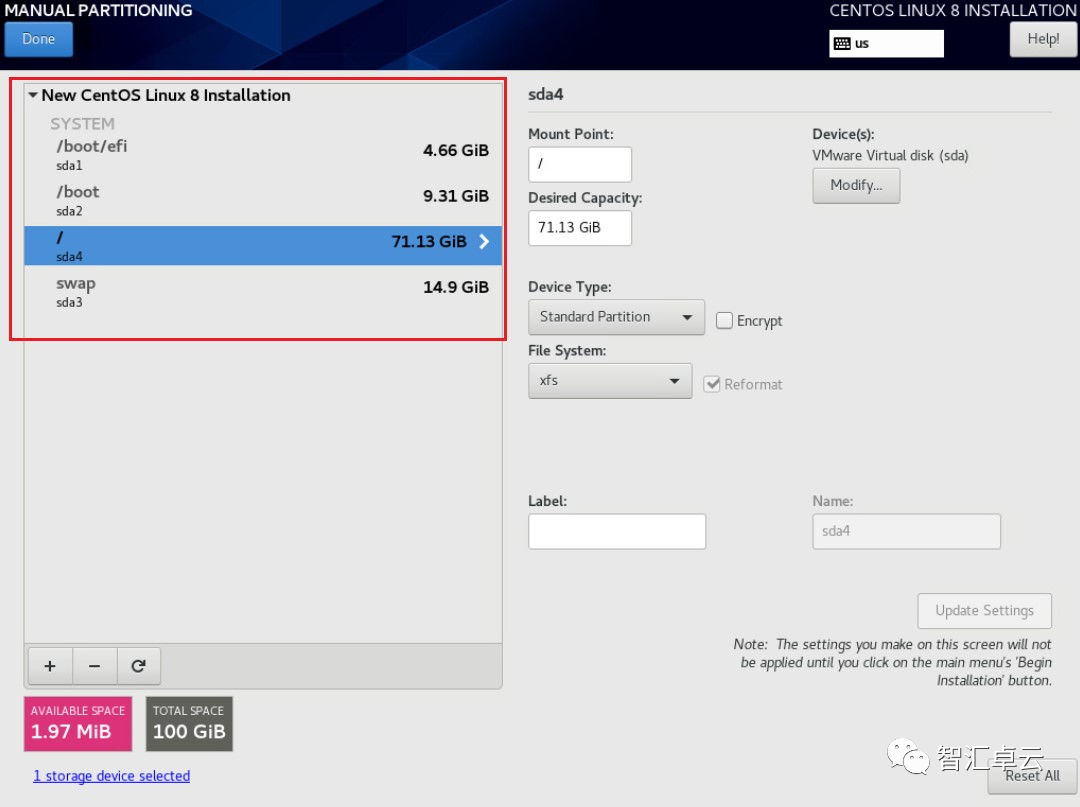Viewport: 1080px width, 807px height.
Task: Toggle the Encrypt checkbox
Action: click(x=724, y=320)
